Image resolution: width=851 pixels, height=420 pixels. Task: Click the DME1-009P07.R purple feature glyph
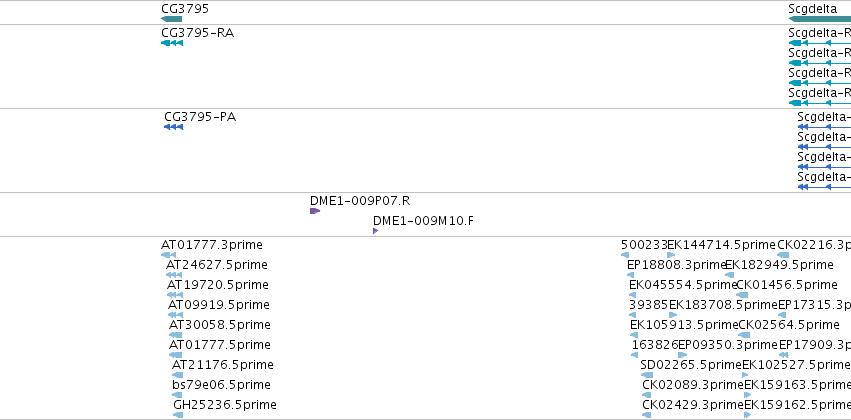pyautogui.click(x=314, y=211)
